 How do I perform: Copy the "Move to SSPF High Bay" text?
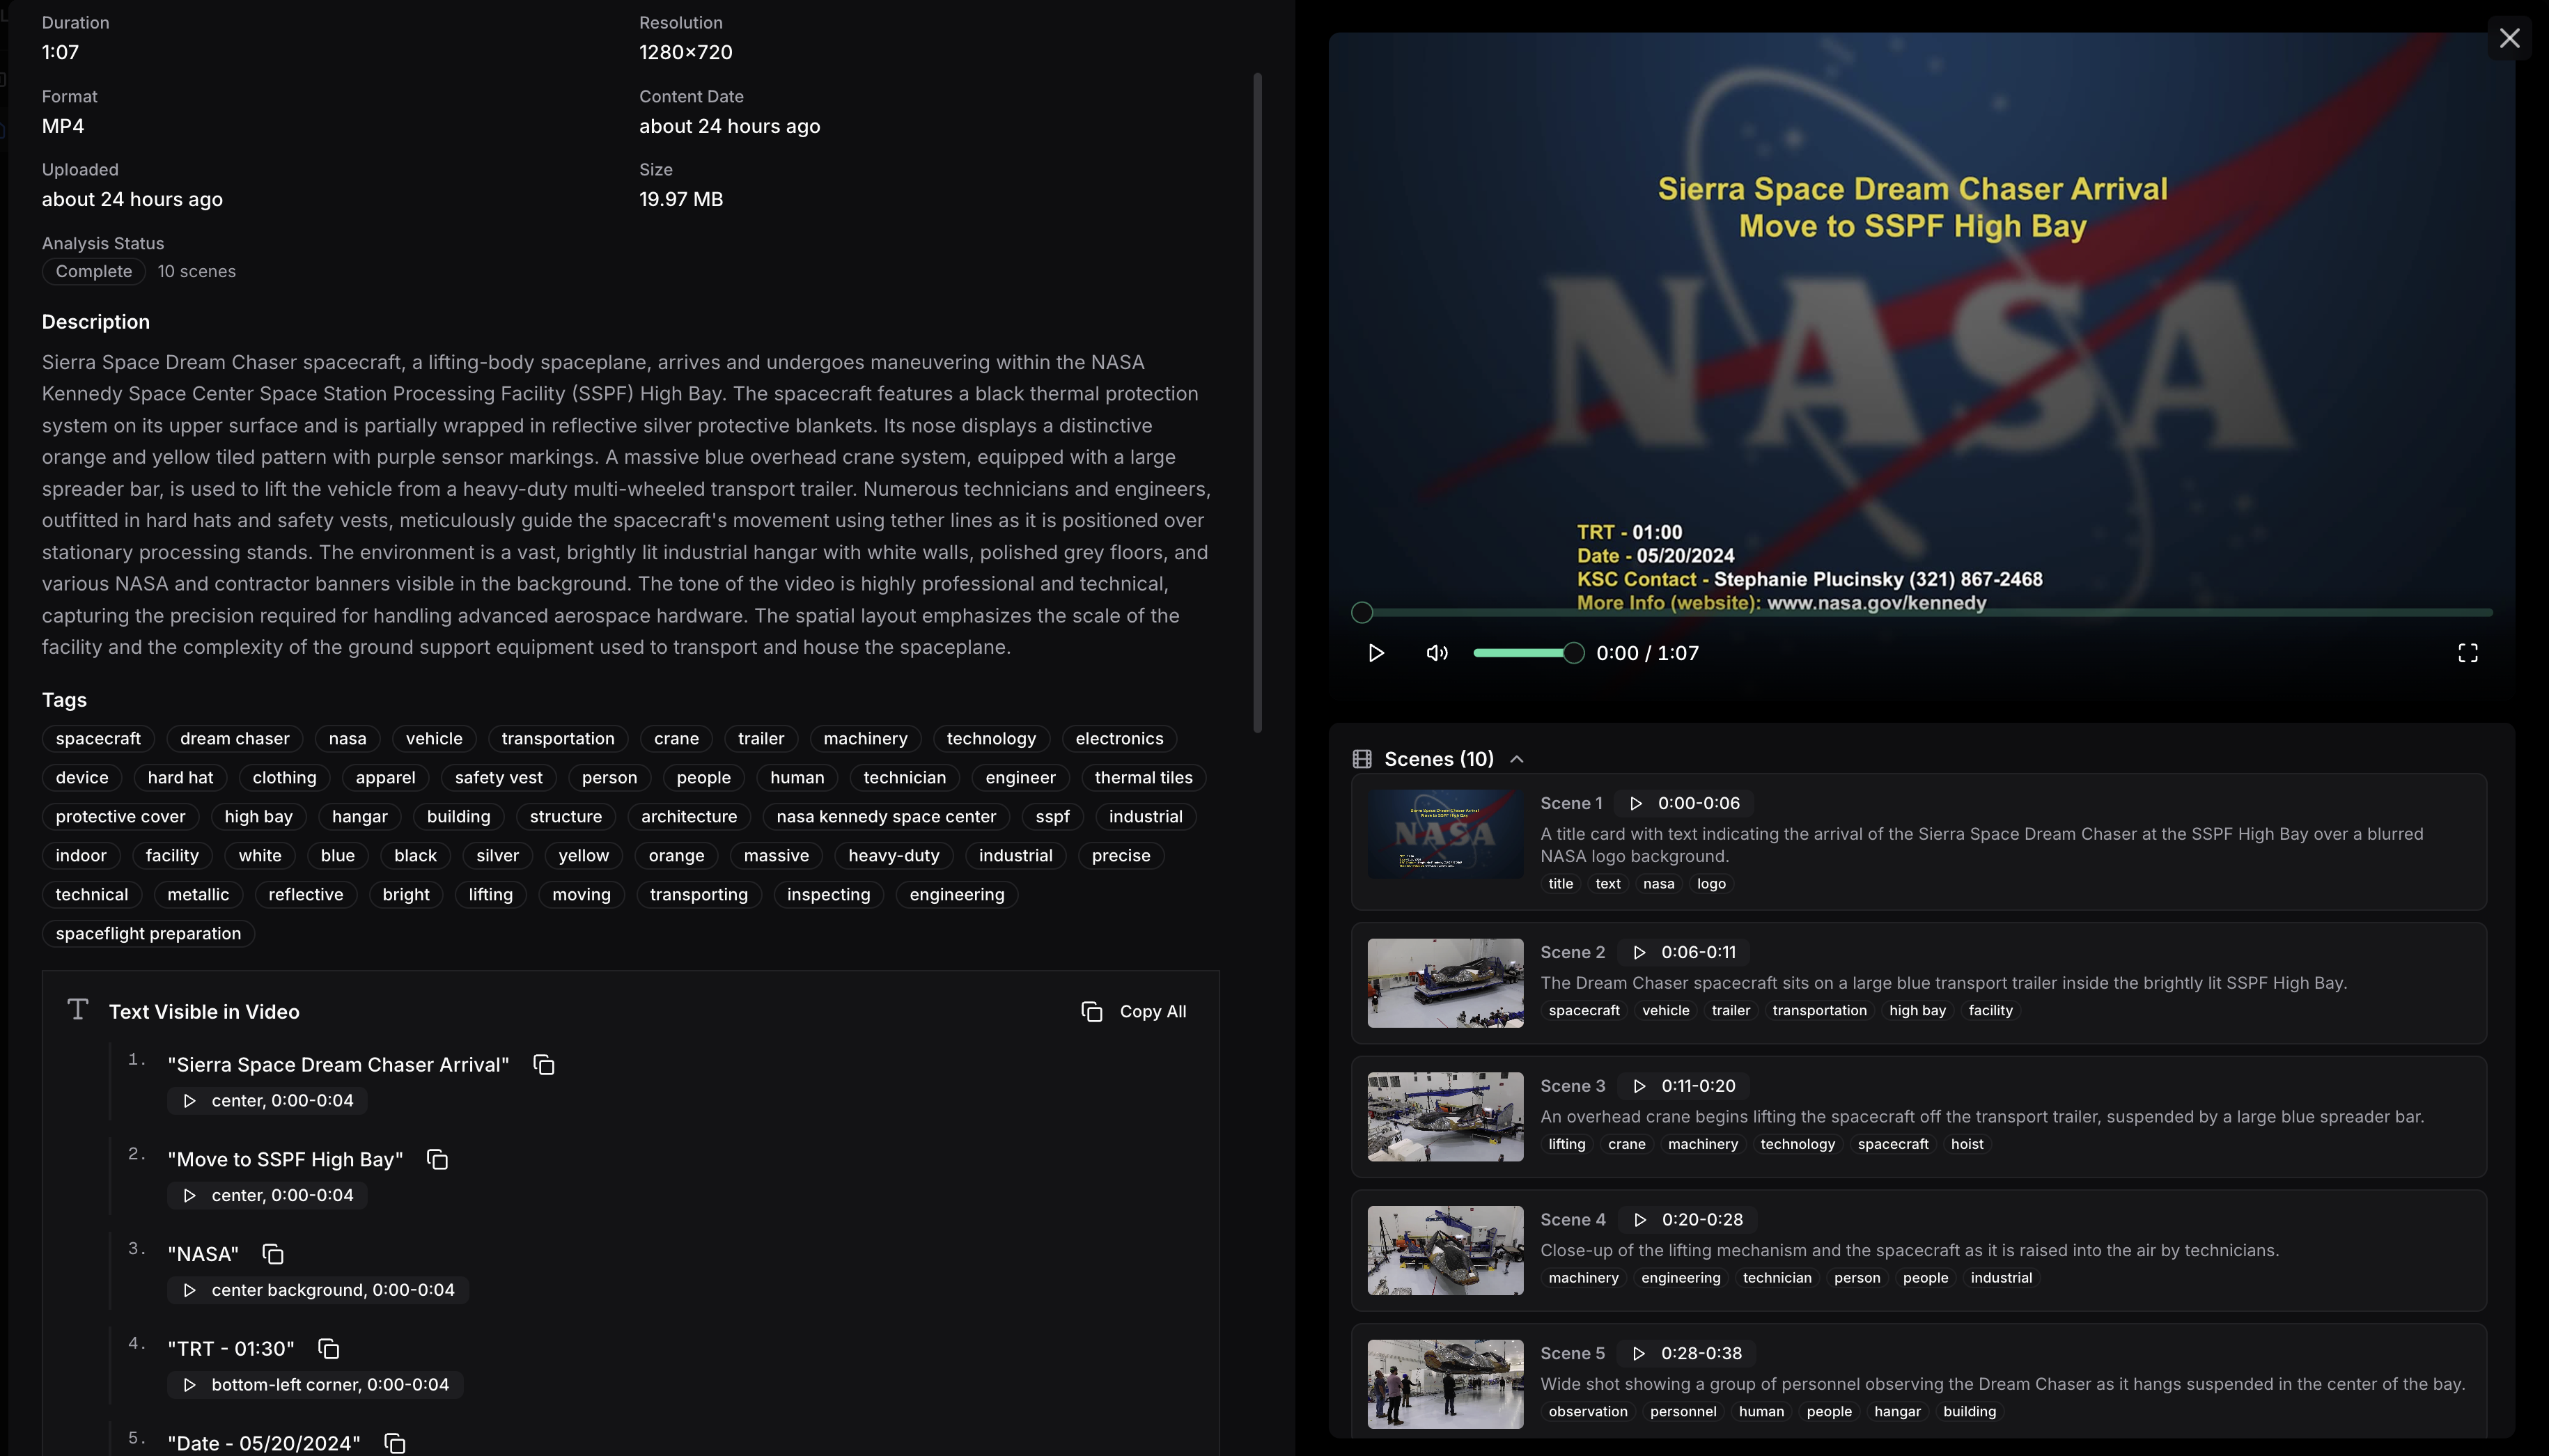pos(437,1159)
